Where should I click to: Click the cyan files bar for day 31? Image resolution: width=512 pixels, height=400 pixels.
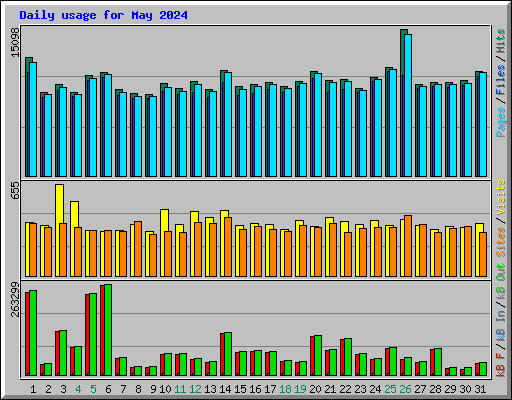click(x=483, y=124)
